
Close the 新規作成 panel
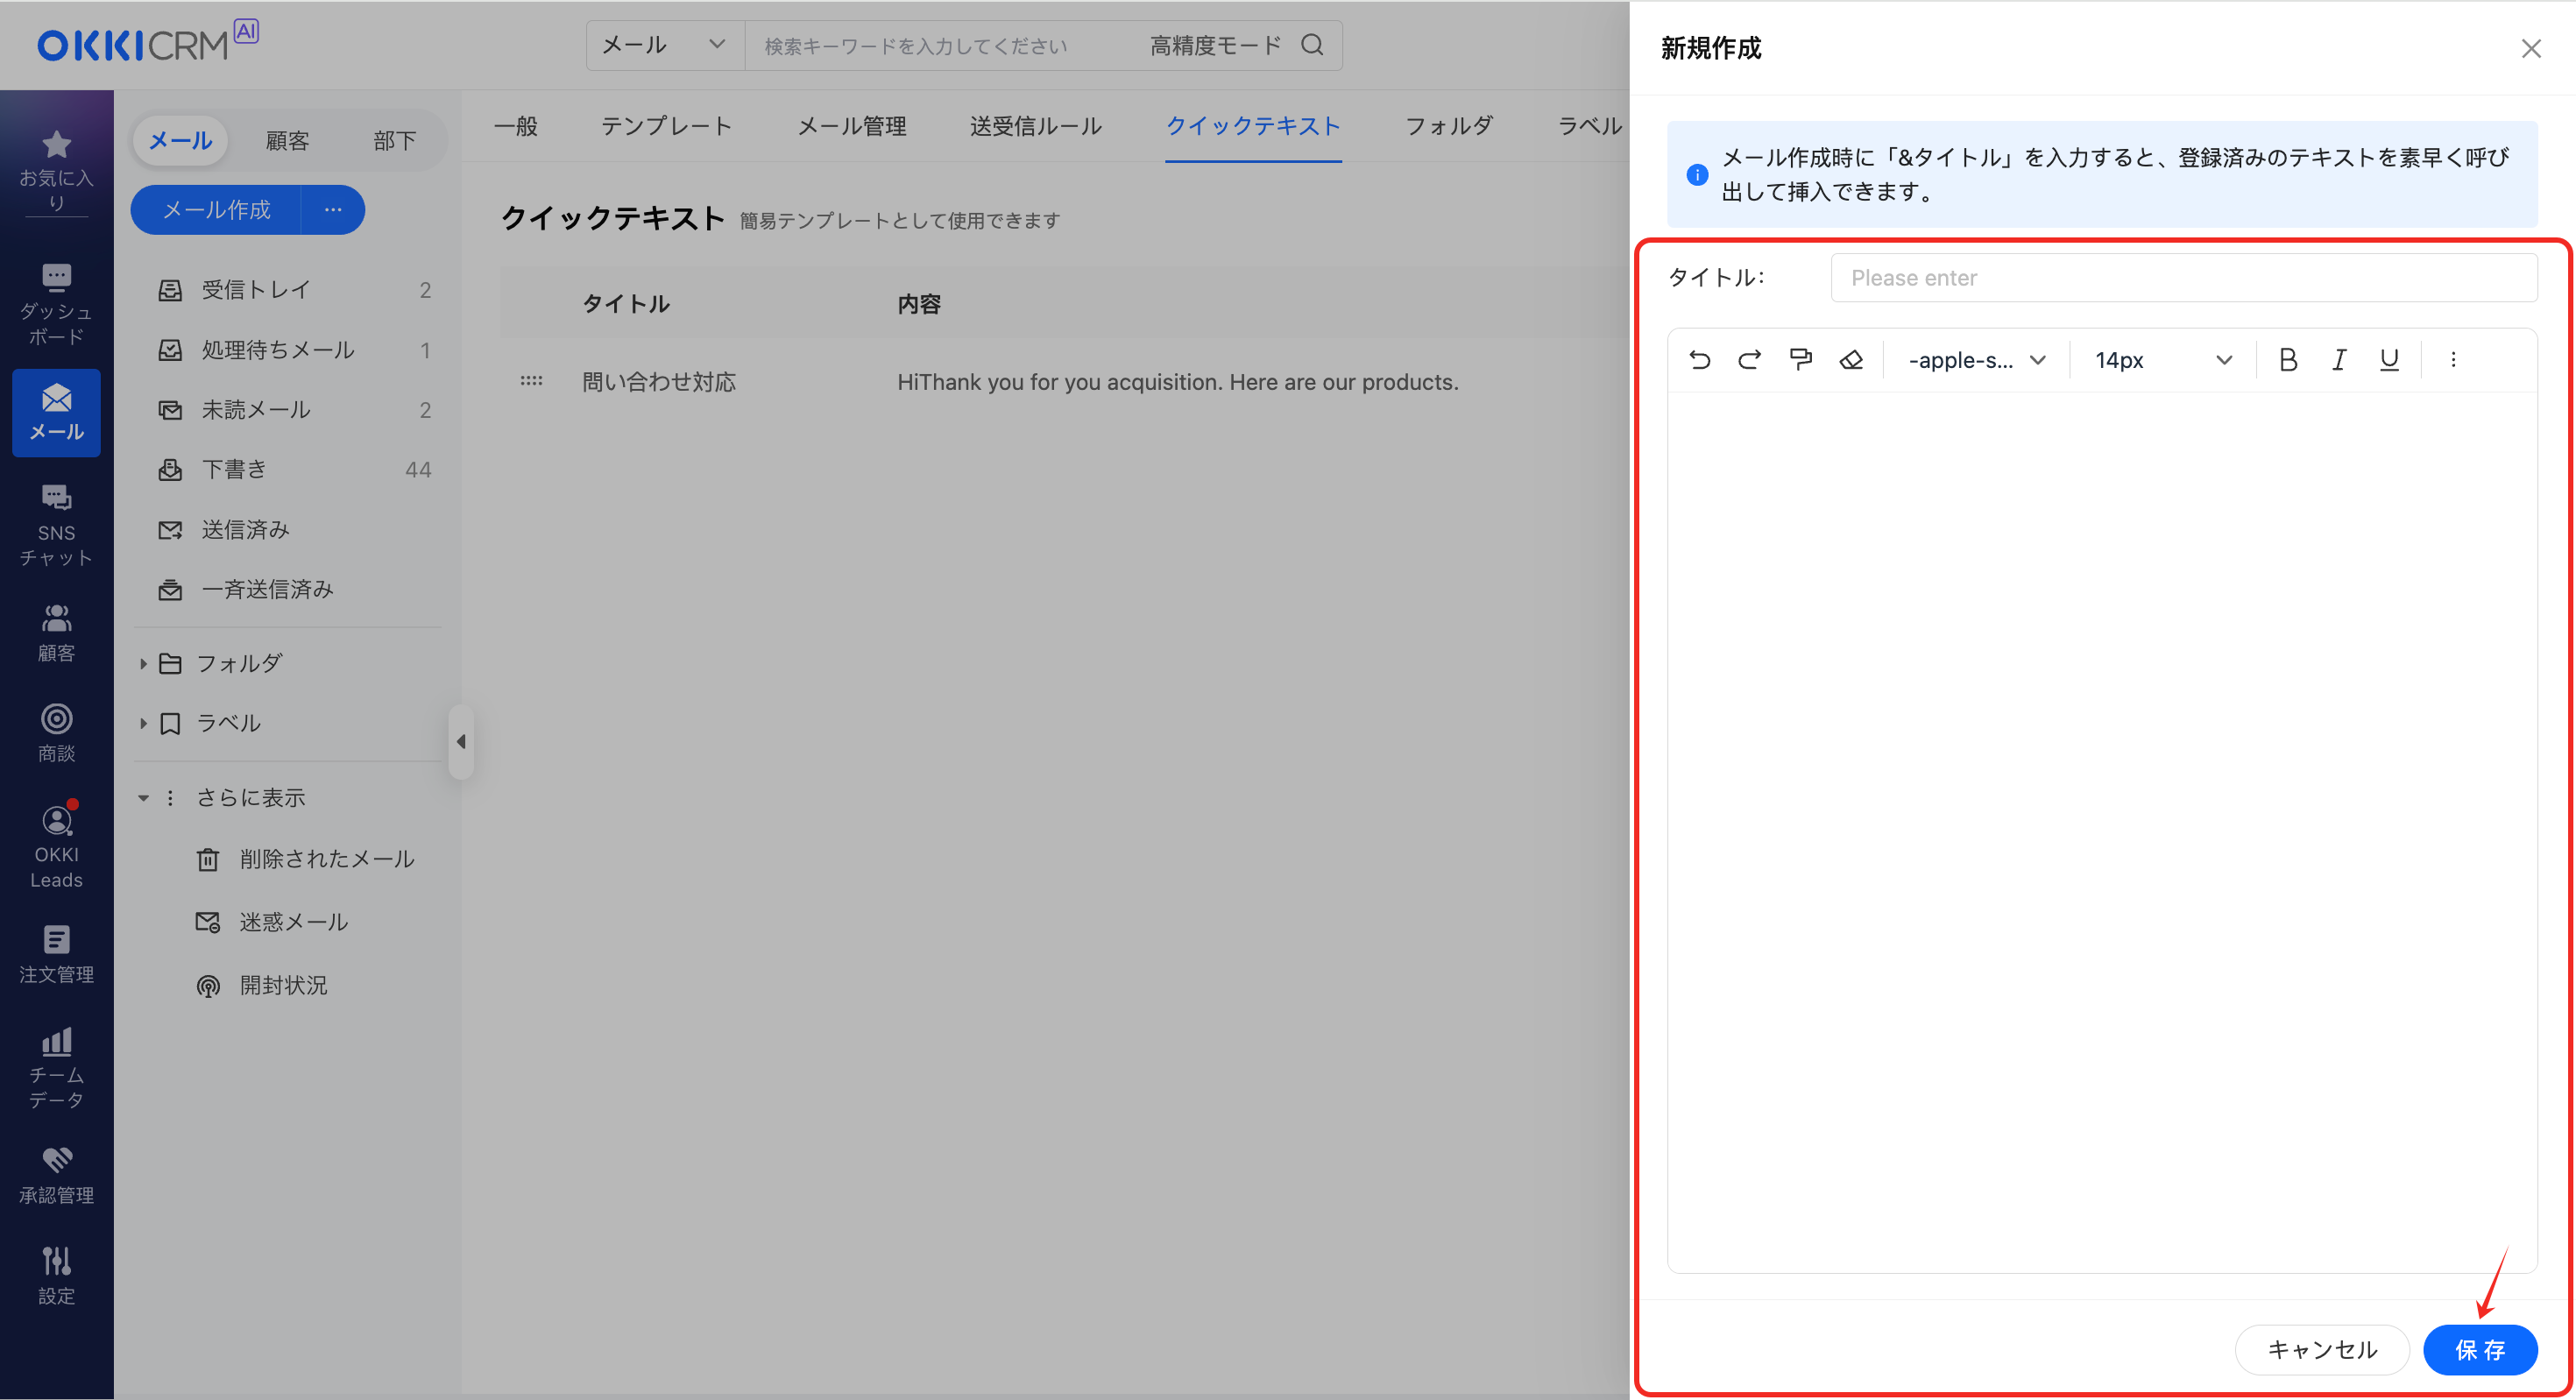pyautogui.click(x=2531, y=48)
